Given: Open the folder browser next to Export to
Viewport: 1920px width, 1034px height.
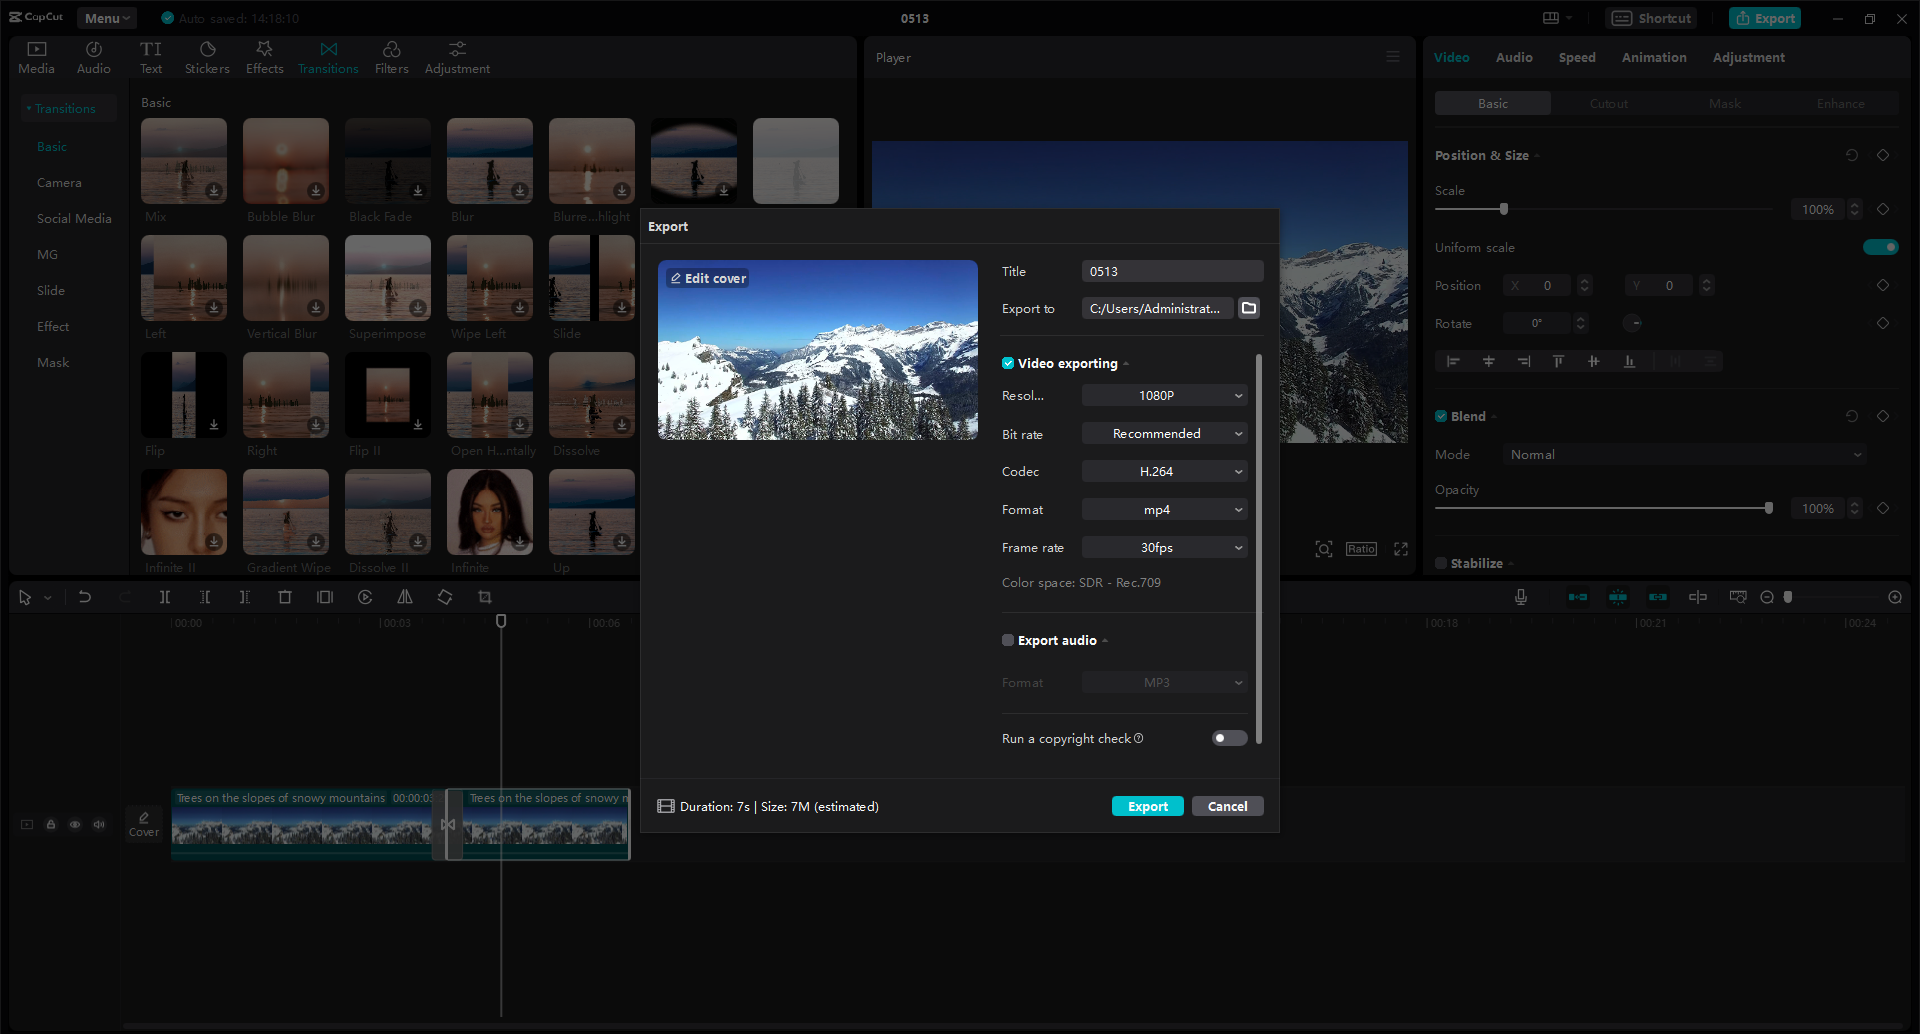Looking at the screenshot, I should click(1248, 308).
